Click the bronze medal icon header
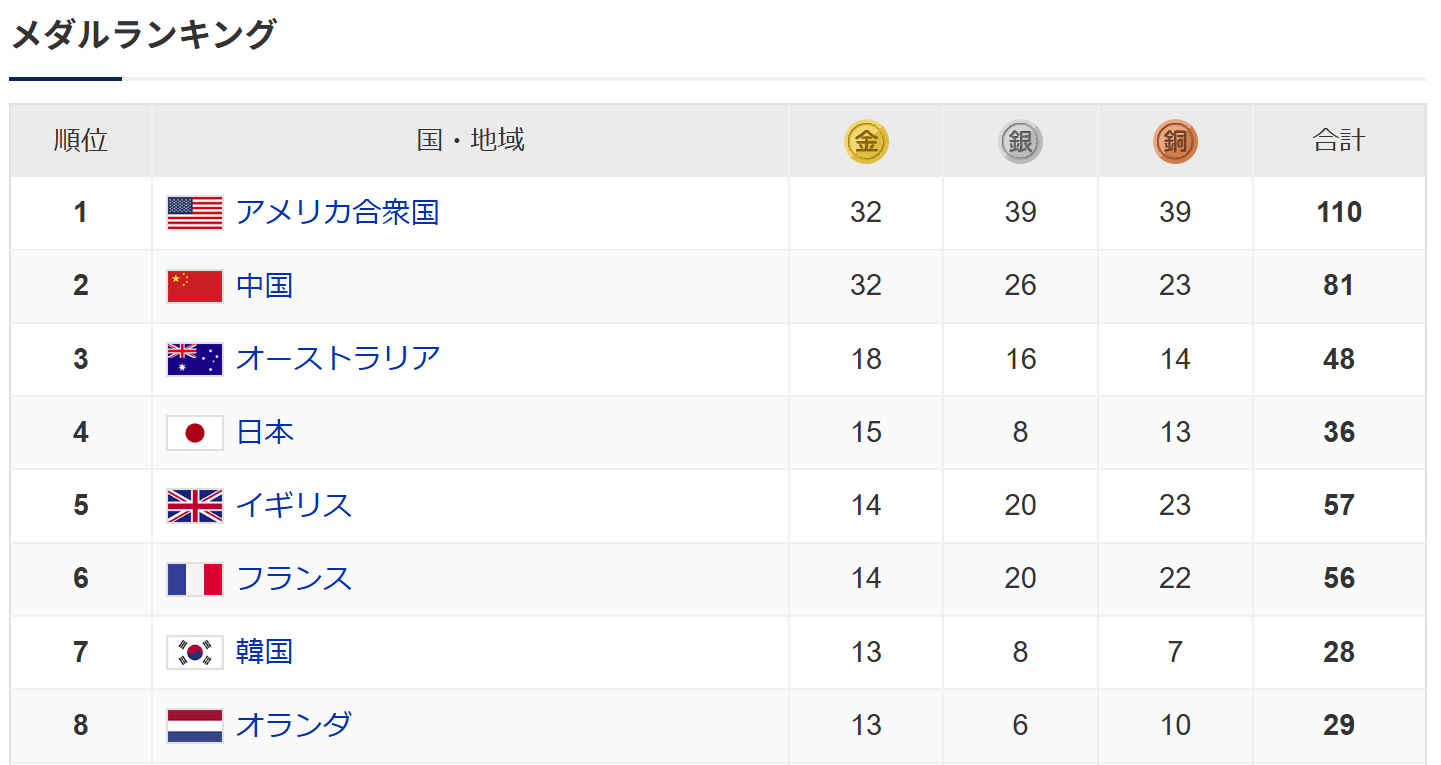Image resolution: width=1441 pixels, height=765 pixels. click(x=1175, y=142)
